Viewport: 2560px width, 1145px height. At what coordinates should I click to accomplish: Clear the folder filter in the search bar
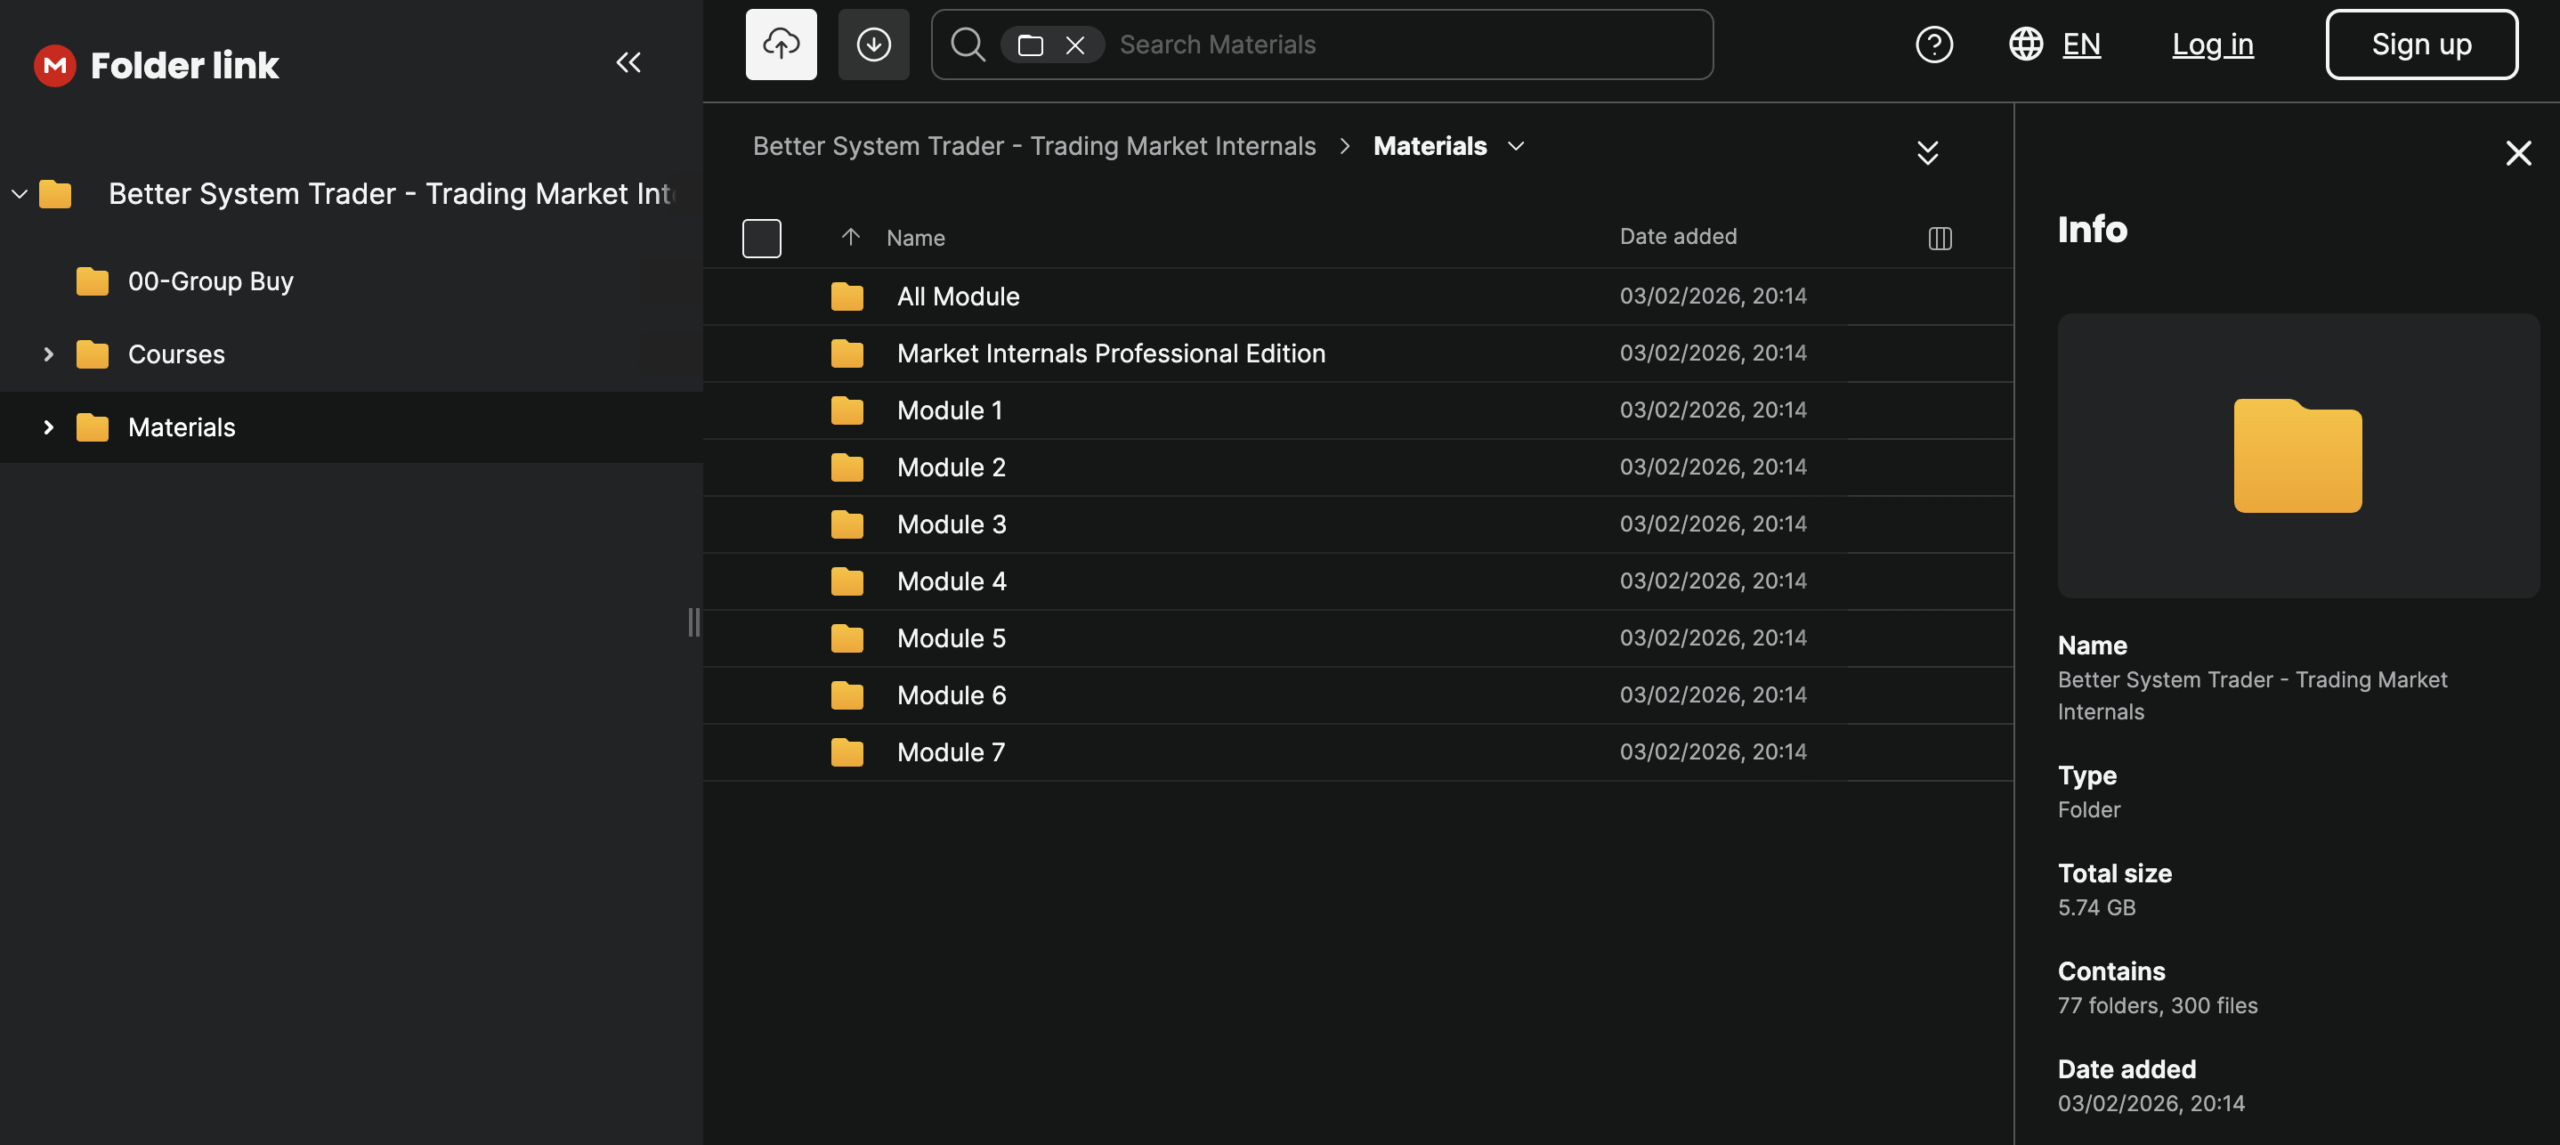click(1075, 45)
